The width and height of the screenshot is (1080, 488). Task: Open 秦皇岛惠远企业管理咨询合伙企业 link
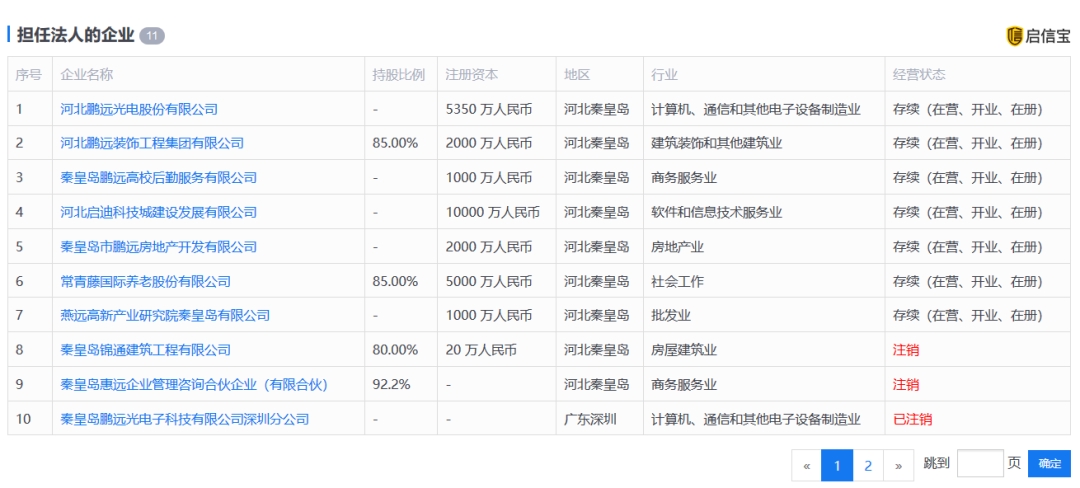pyautogui.click(x=194, y=384)
